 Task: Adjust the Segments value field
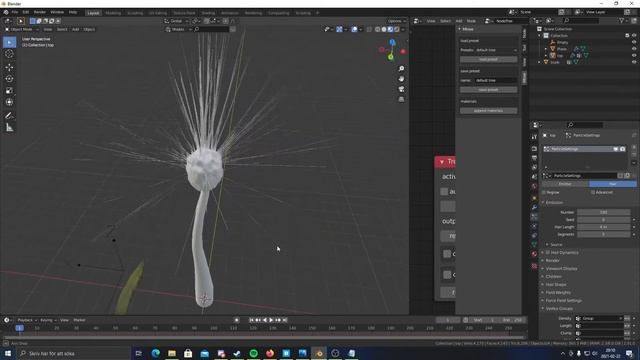(604, 235)
